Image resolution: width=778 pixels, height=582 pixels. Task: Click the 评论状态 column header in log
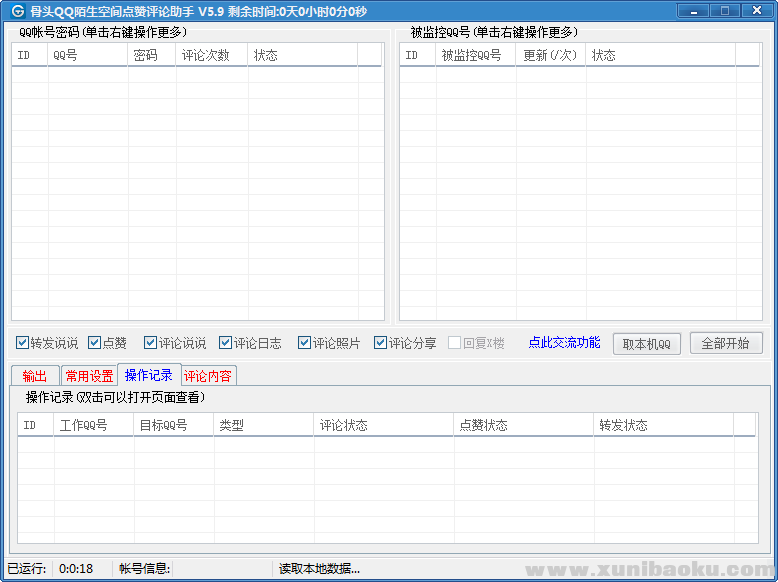tap(383, 425)
